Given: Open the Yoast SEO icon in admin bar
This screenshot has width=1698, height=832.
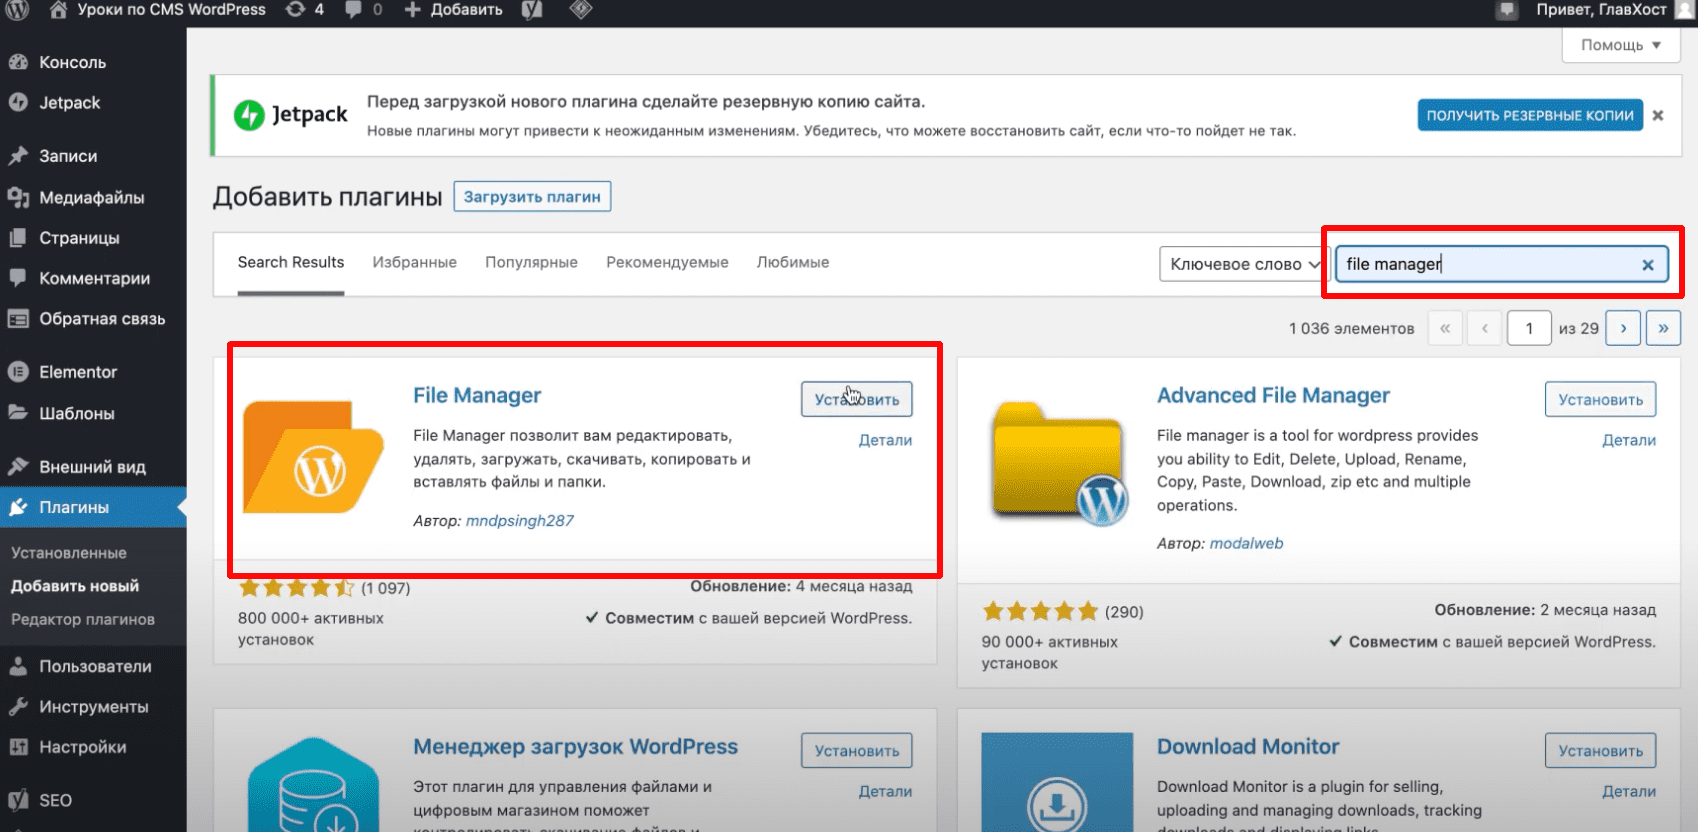Looking at the screenshot, I should tap(532, 10).
